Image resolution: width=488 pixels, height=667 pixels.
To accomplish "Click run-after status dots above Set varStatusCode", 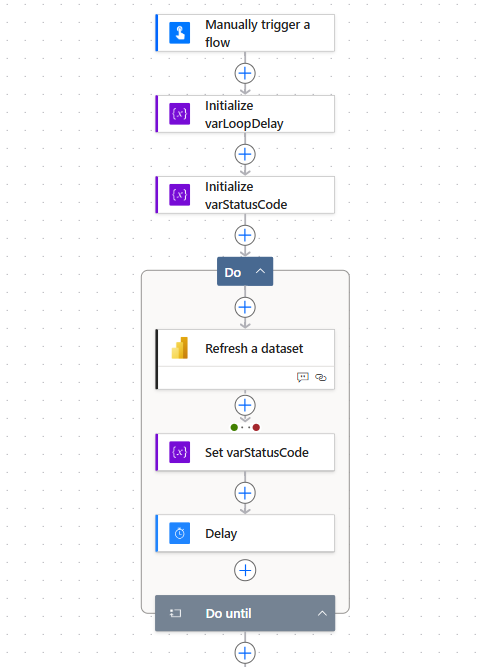I will [245, 428].
